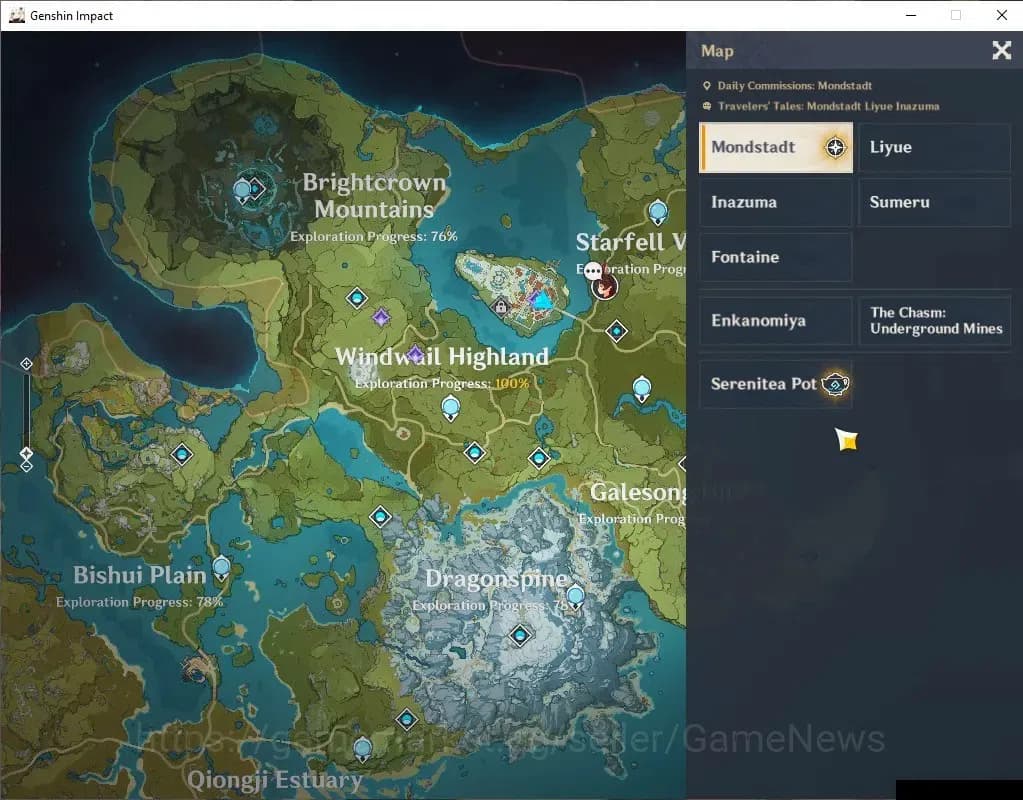Click the glowing blue marker in Mondstadt city
This screenshot has width=1023, height=800.
coord(541,300)
